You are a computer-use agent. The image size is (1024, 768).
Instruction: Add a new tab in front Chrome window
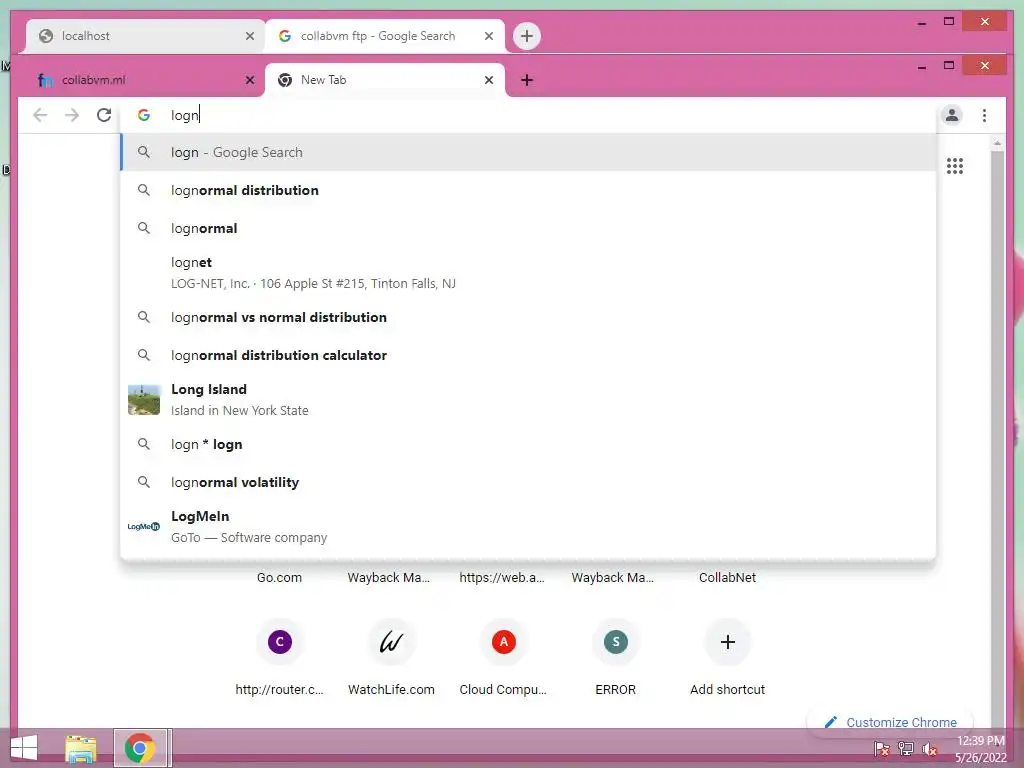coord(527,80)
